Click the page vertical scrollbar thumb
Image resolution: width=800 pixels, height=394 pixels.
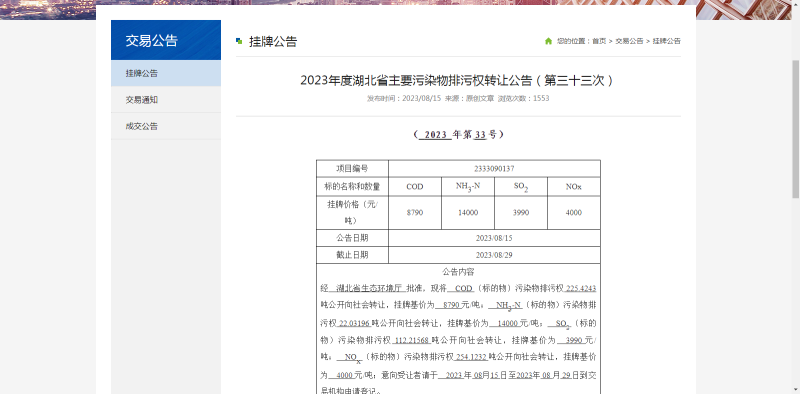pyautogui.click(x=795, y=129)
